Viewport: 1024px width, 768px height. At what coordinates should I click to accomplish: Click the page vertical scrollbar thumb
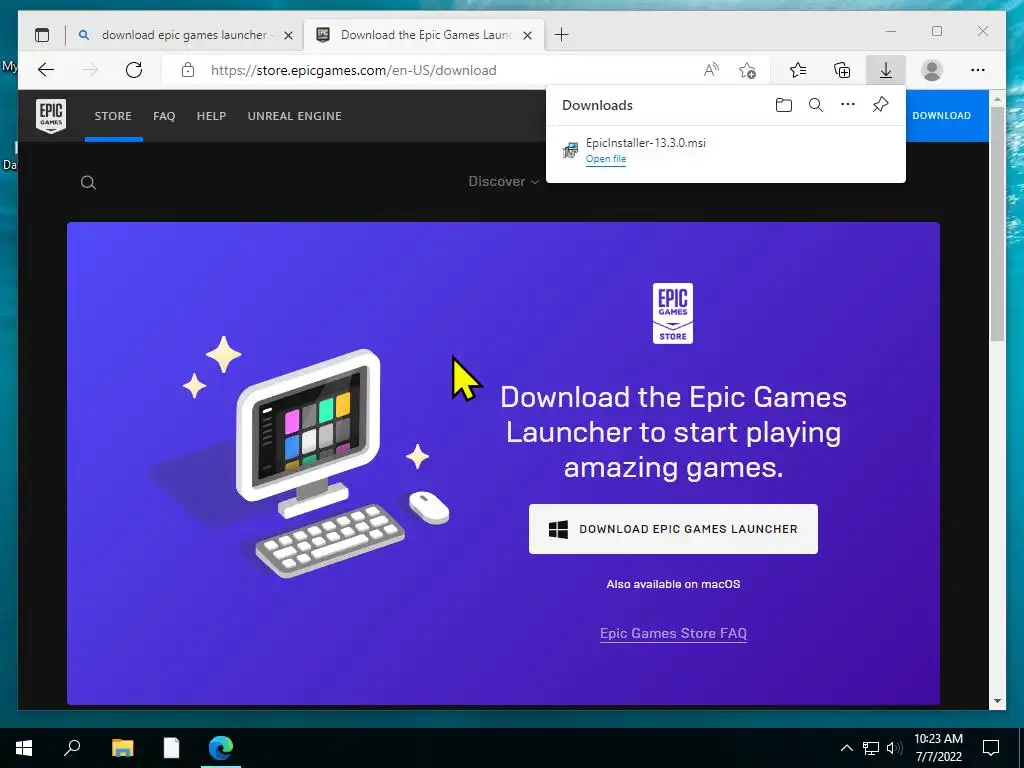click(997, 223)
